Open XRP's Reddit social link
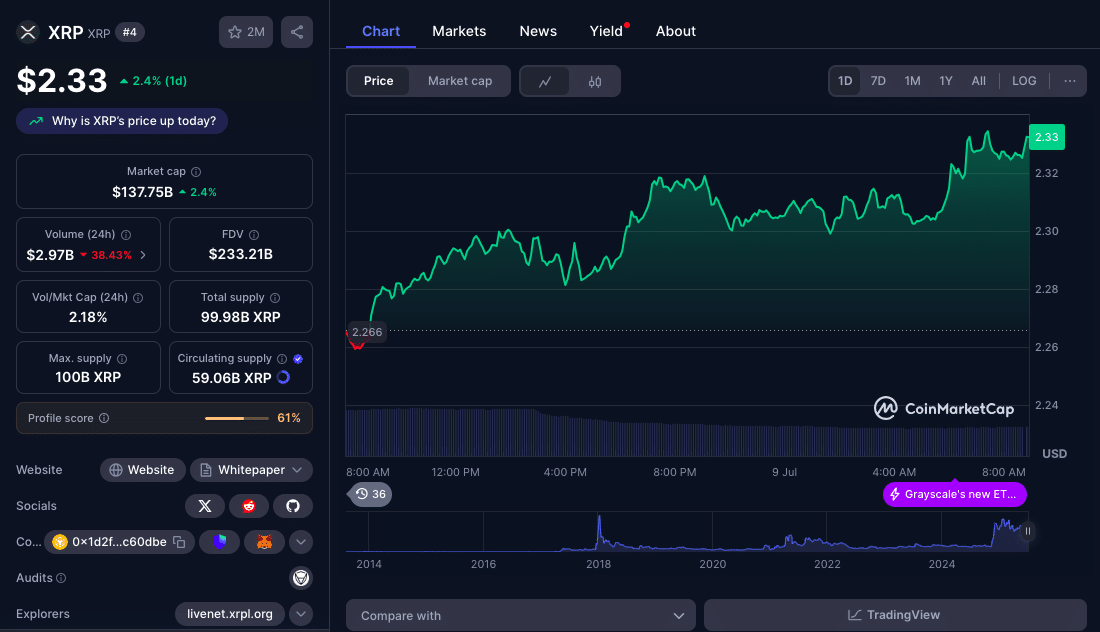This screenshot has height=632, width=1100. [248, 506]
